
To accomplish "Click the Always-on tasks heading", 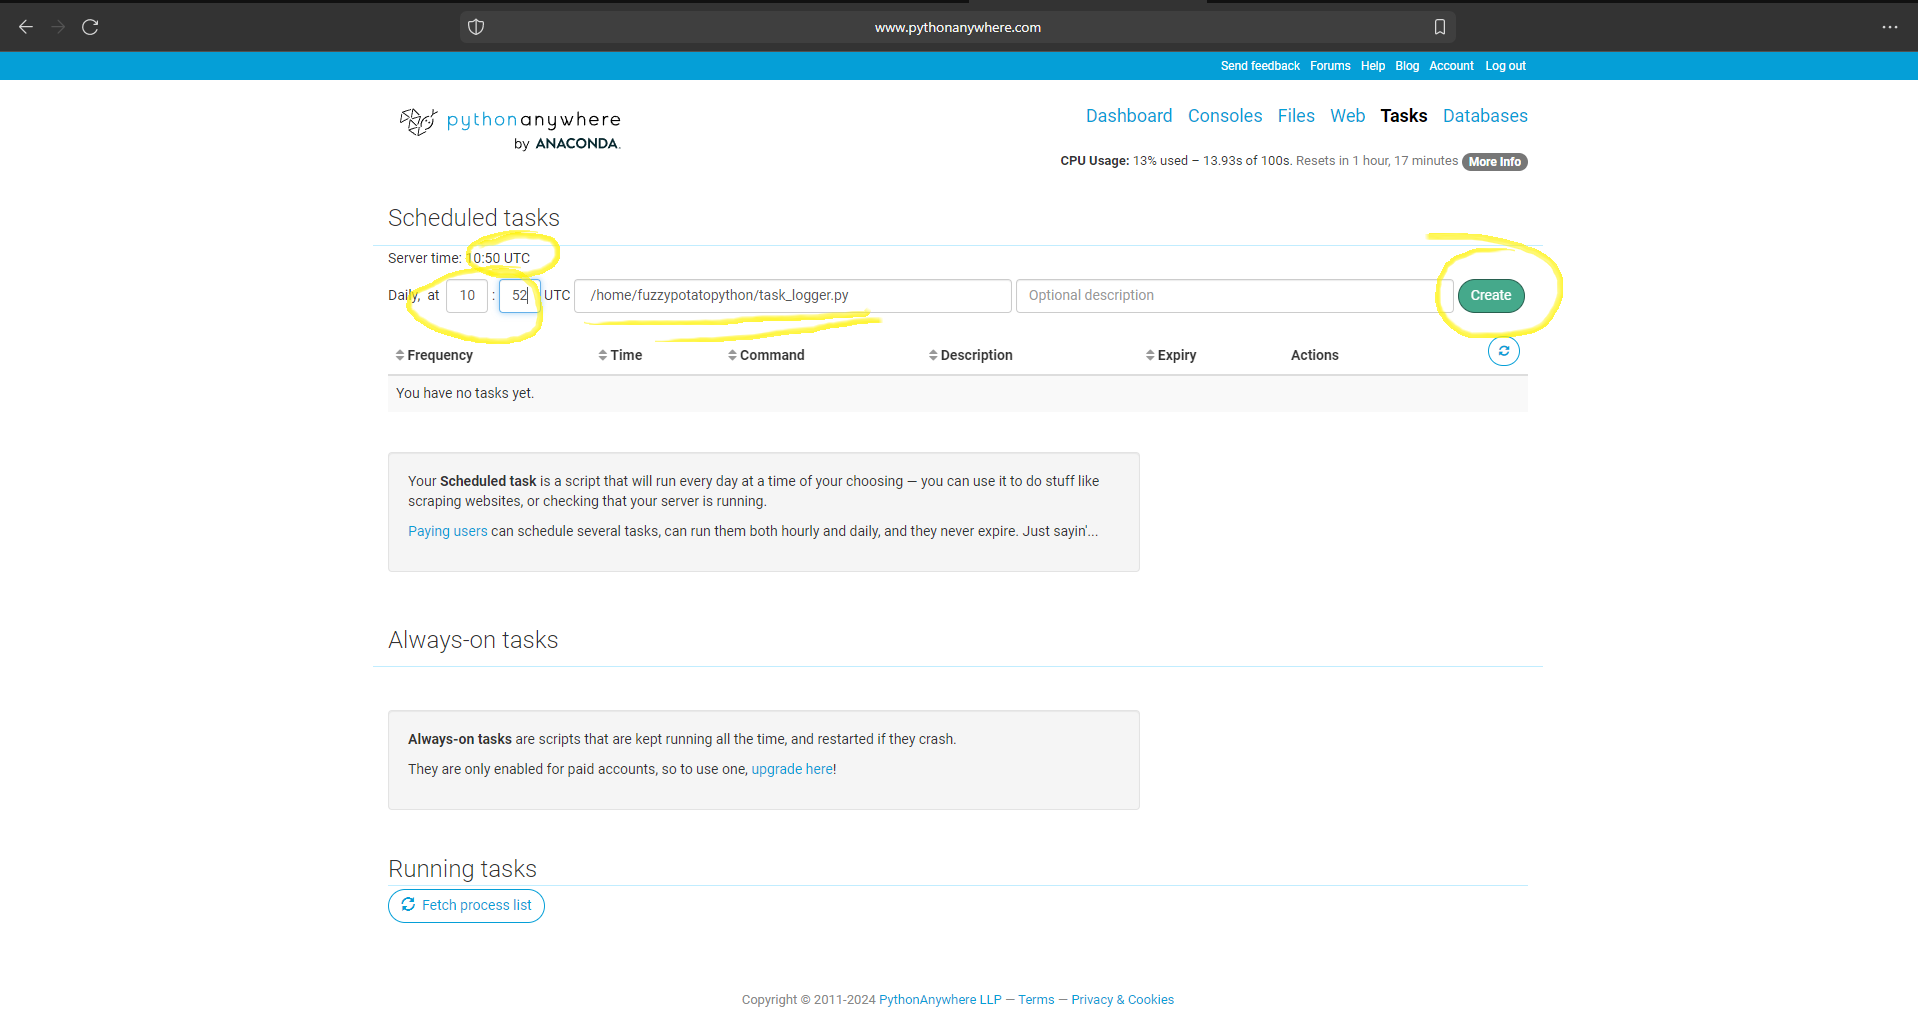I will coord(473,640).
